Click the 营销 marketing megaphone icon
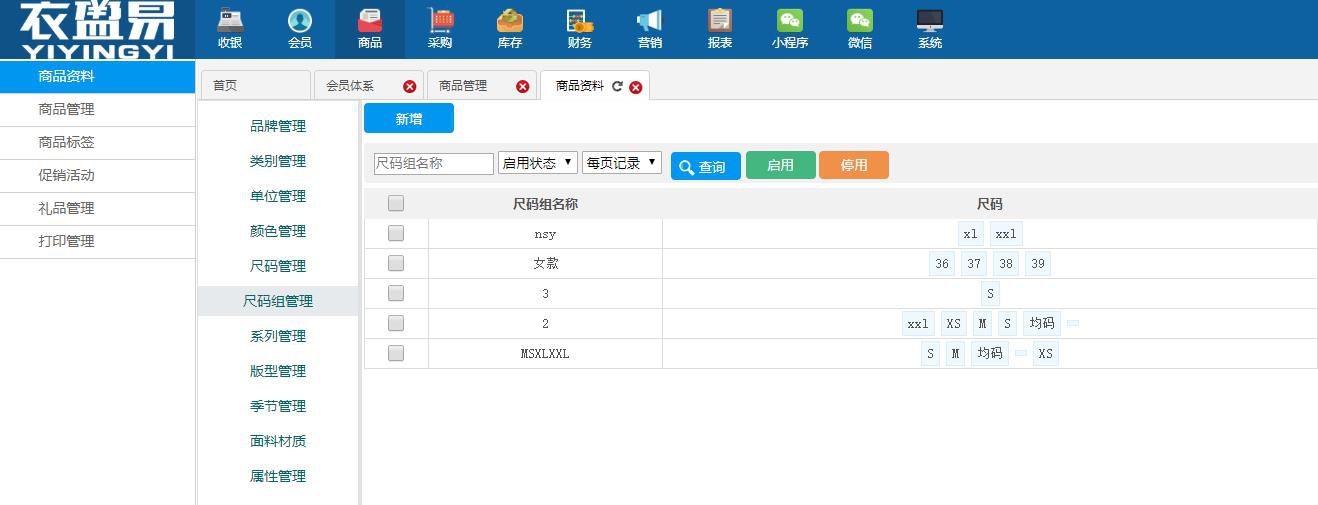 (x=650, y=21)
